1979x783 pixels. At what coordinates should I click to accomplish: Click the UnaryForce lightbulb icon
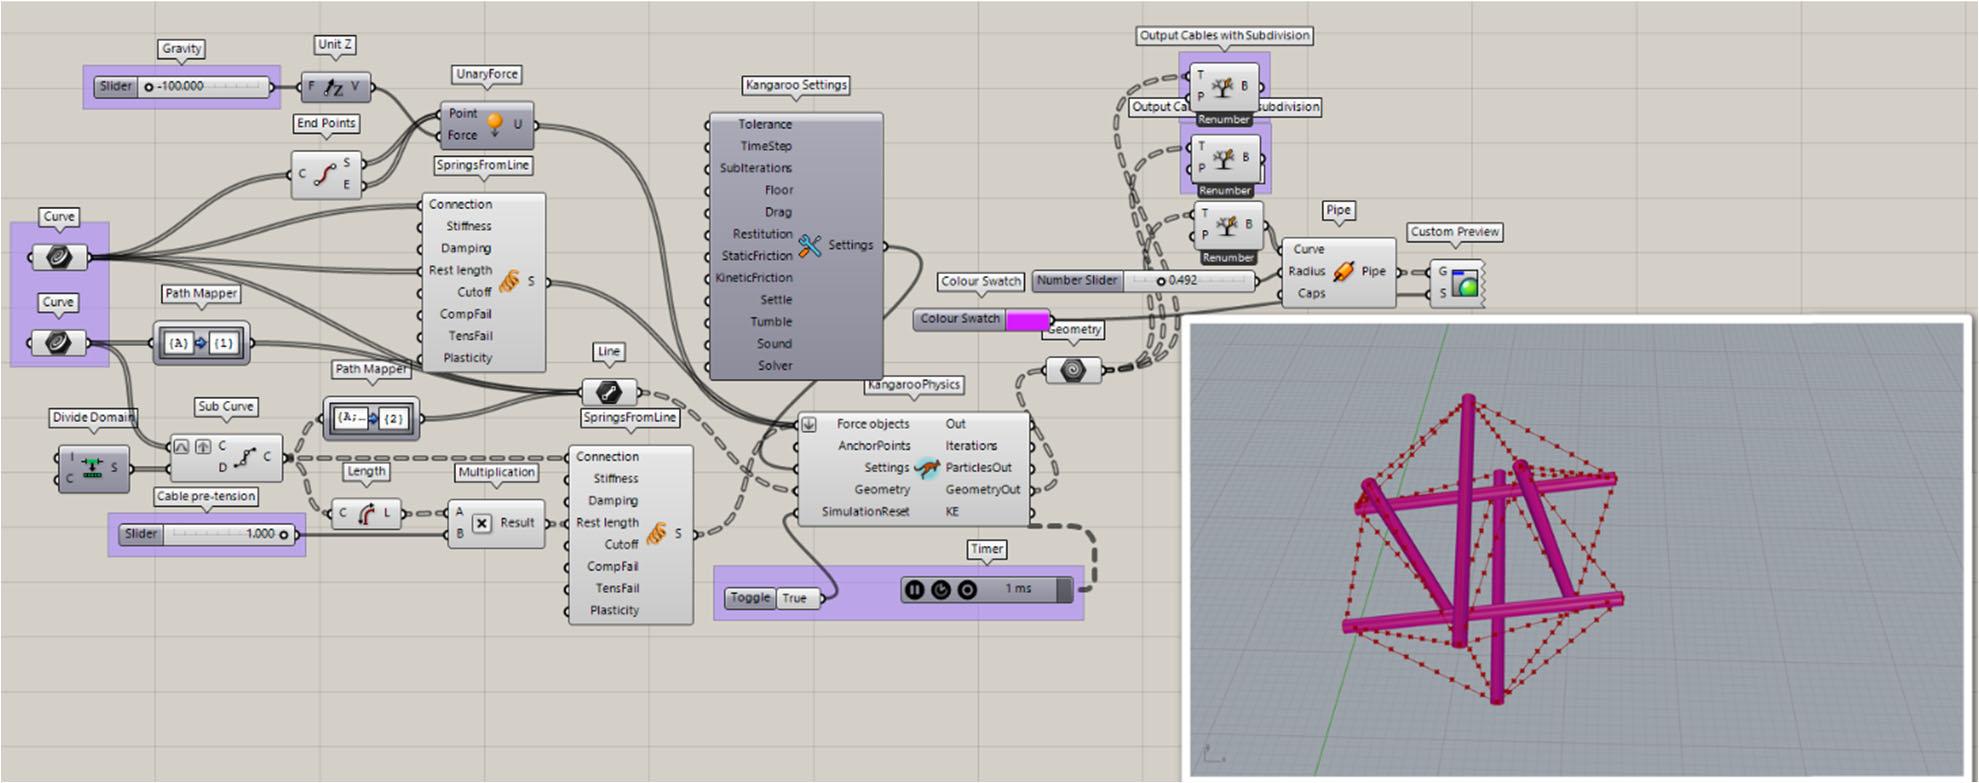coord(494,124)
